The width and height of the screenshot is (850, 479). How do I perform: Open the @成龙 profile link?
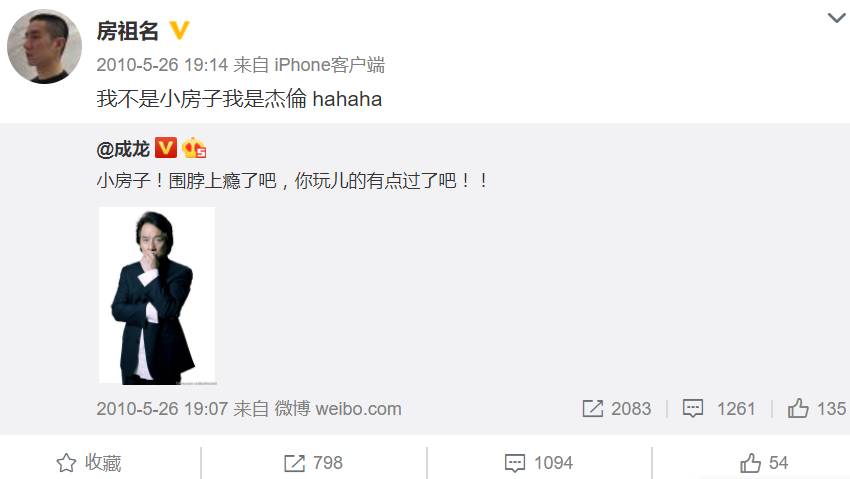pos(123,148)
